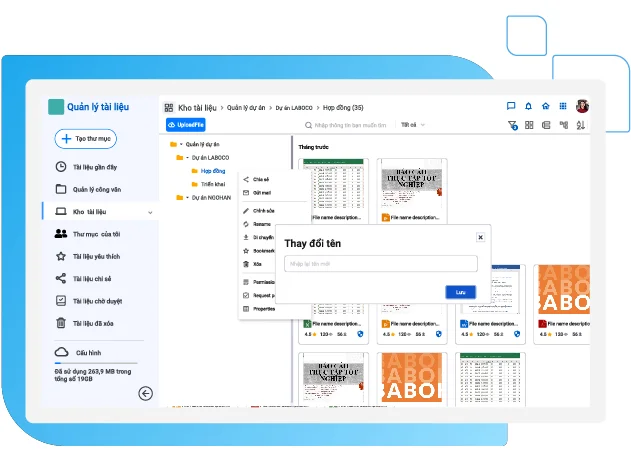Open the filter funnel icon
Image resolution: width=631 pixels, height=461 pixels.
(x=512, y=126)
